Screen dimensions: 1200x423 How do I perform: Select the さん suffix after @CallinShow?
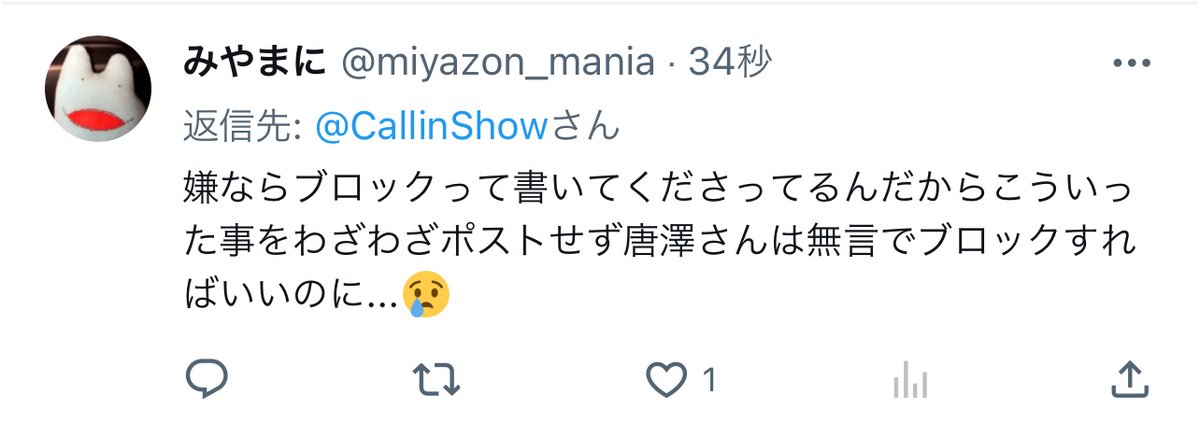click(x=587, y=127)
